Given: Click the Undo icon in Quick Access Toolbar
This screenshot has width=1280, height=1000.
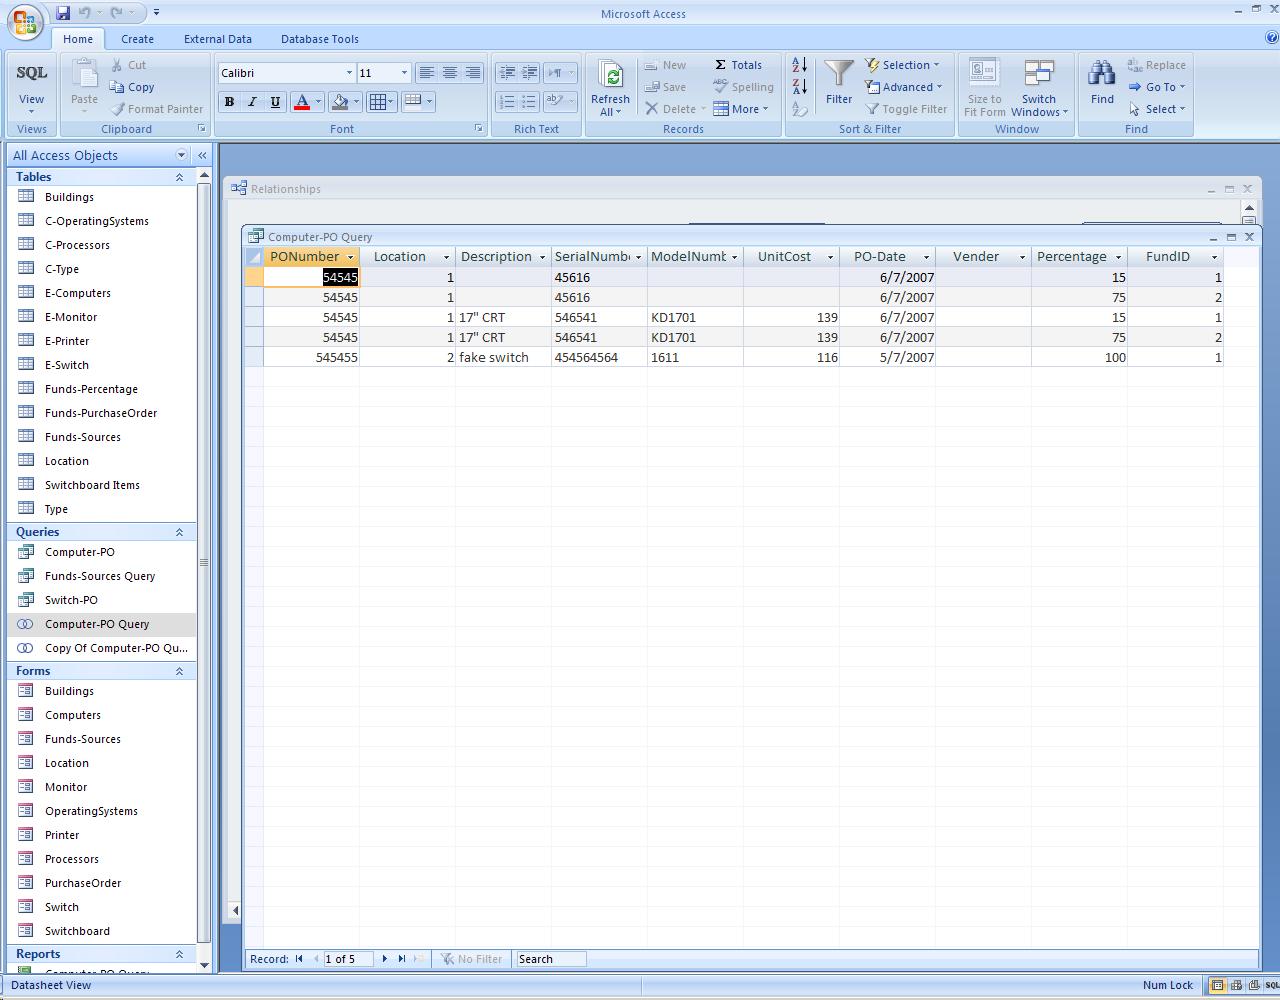Looking at the screenshot, I should point(84,13).
